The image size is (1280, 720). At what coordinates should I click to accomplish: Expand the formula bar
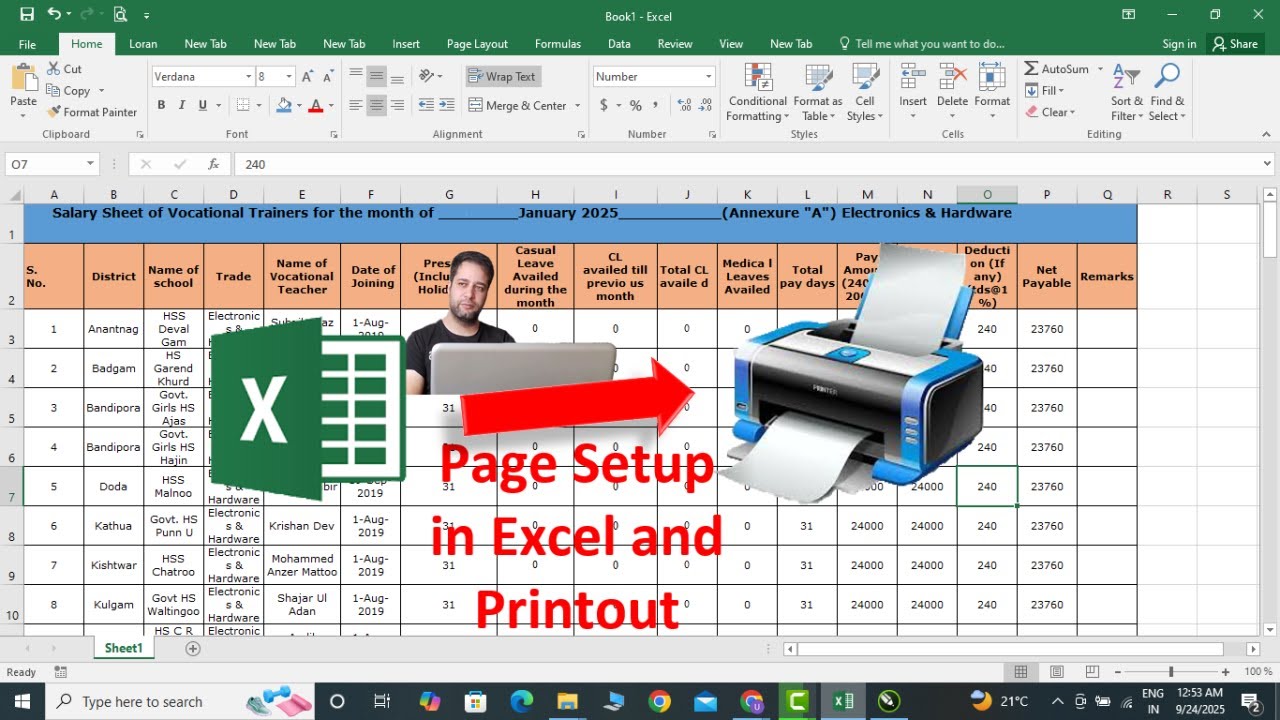[x=1268, y=164]
